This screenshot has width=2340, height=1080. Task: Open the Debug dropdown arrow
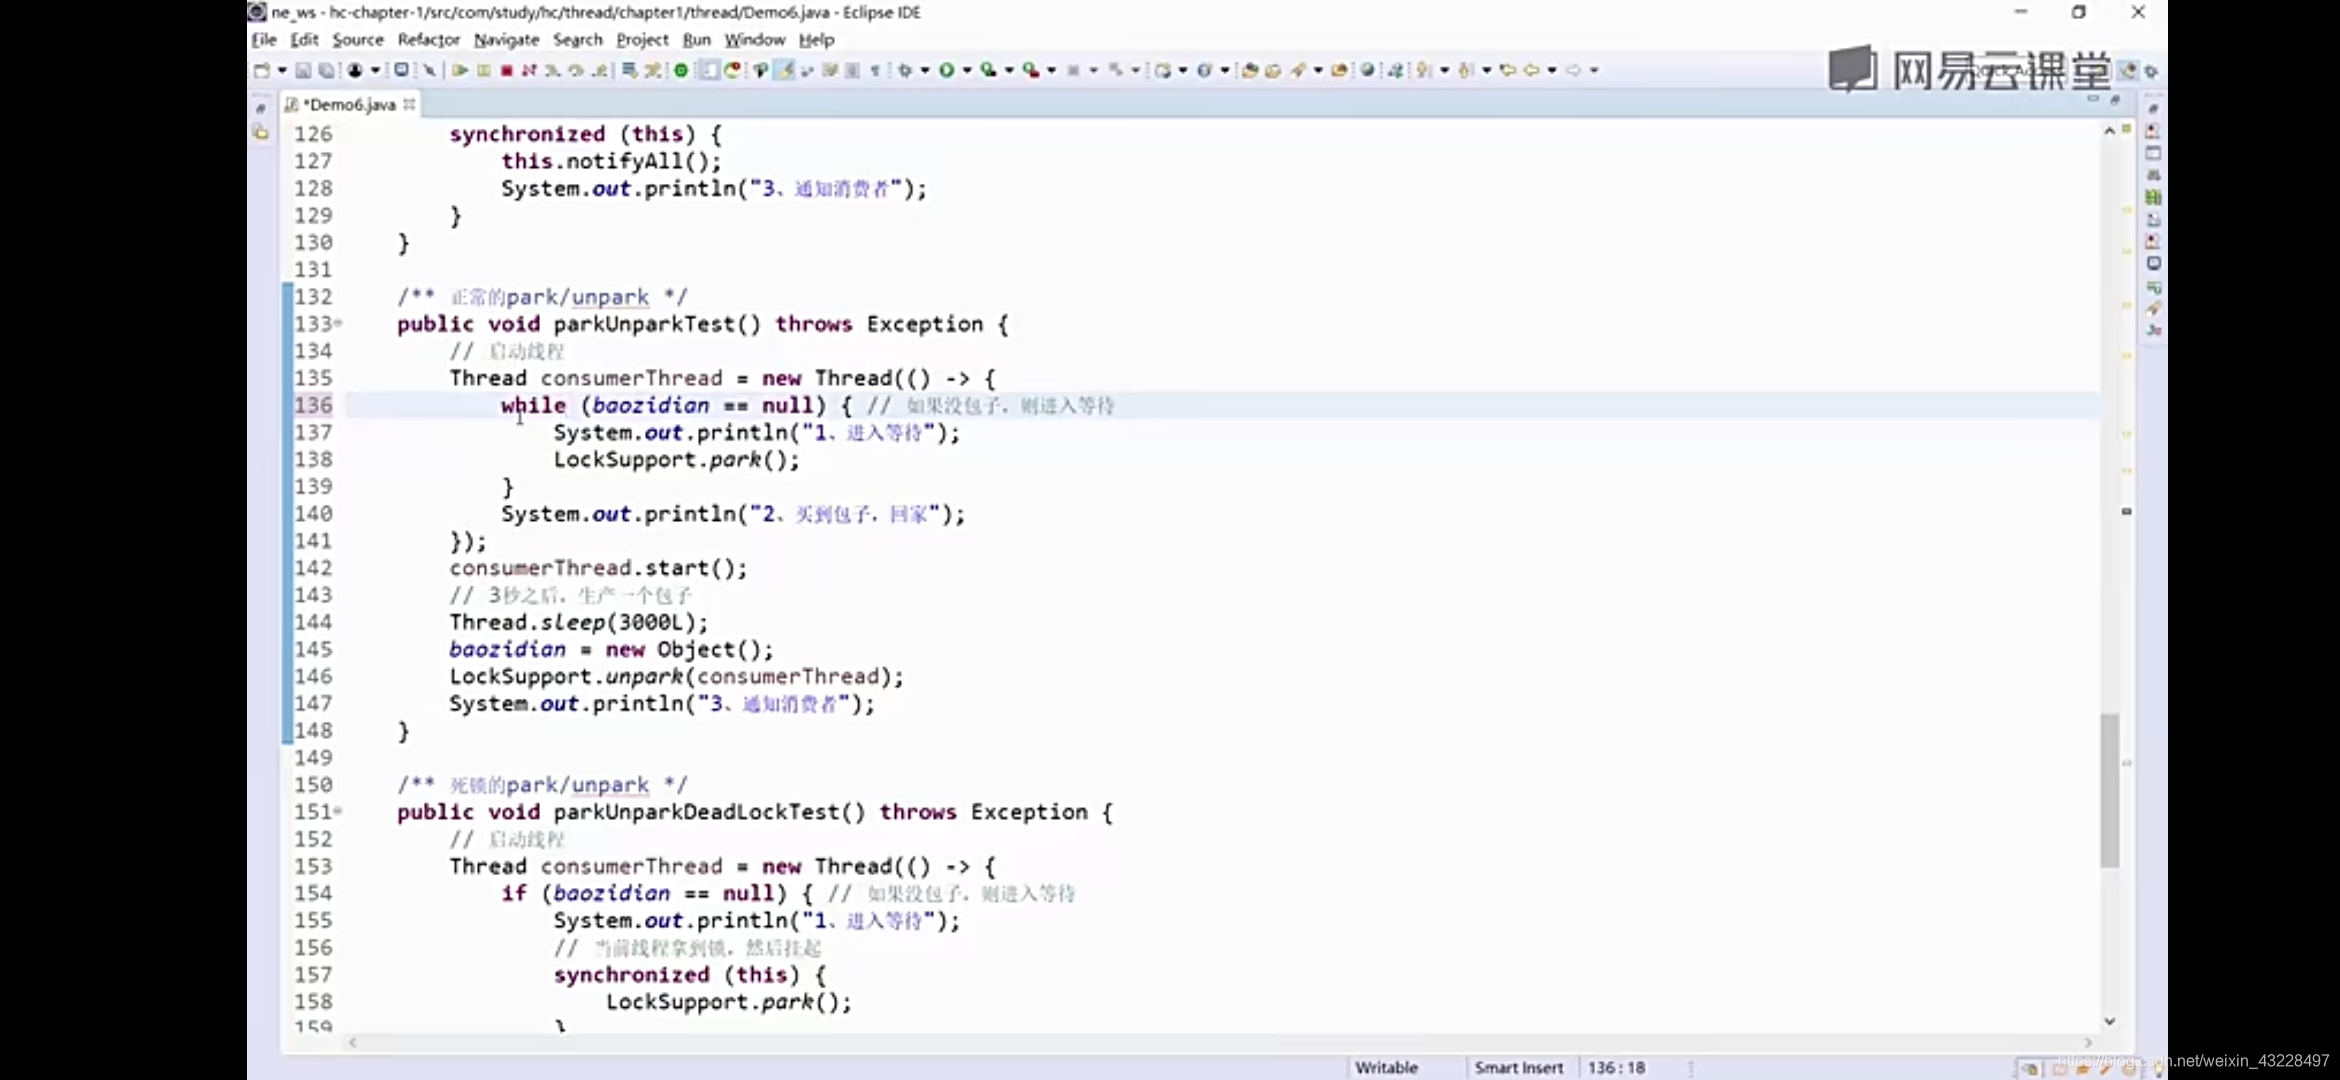925,70
